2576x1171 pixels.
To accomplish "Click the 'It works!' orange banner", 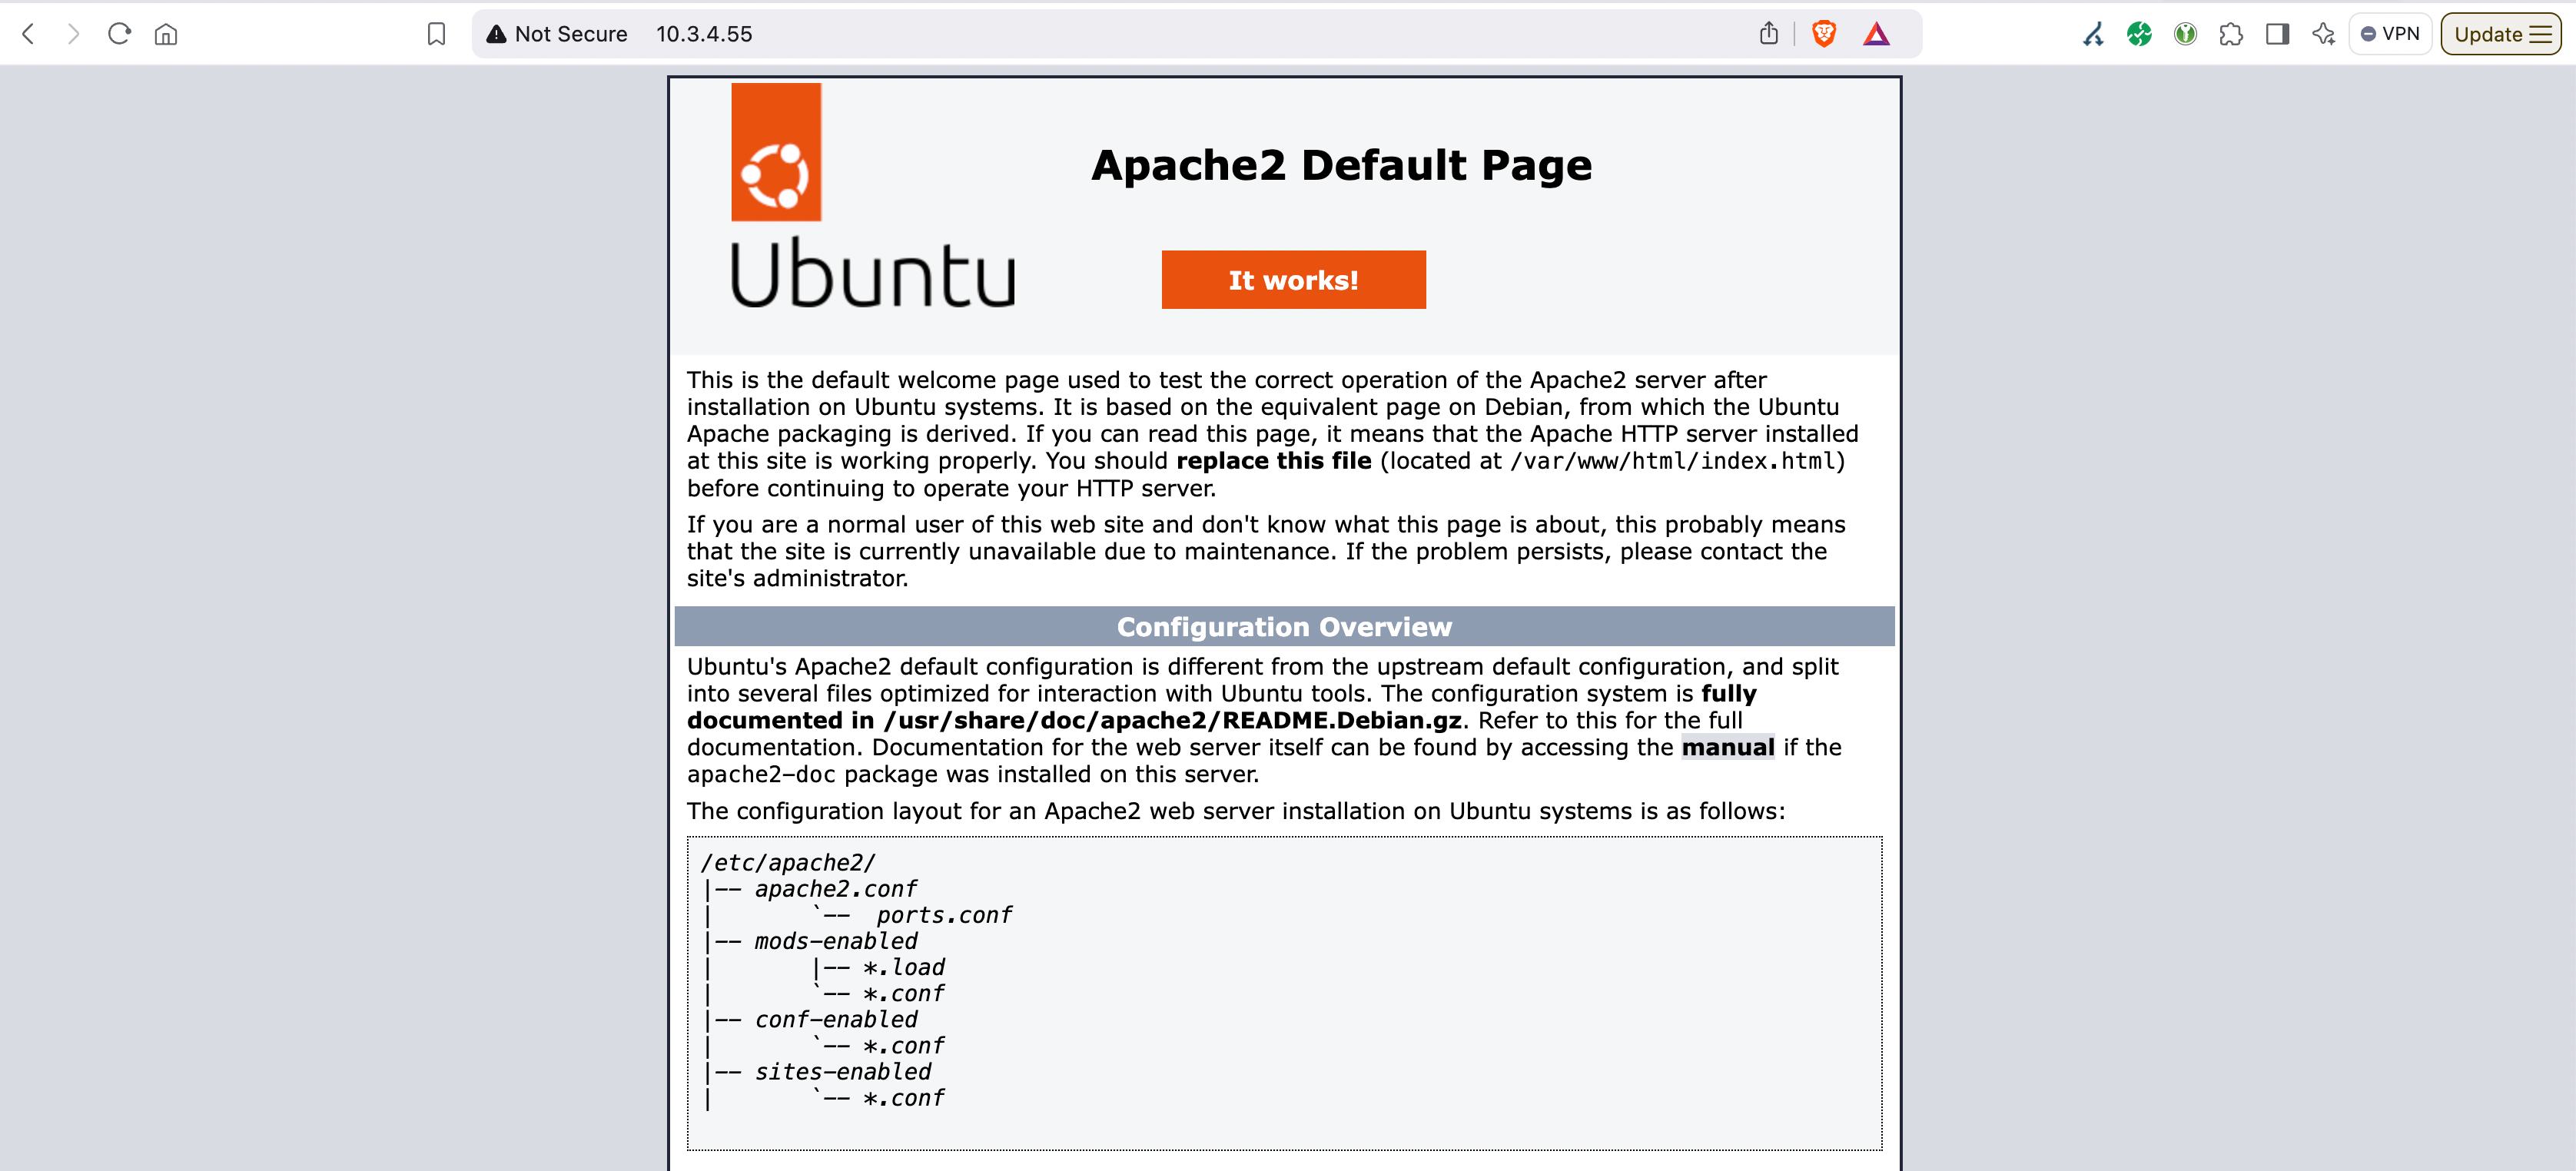I will 1293,279.
